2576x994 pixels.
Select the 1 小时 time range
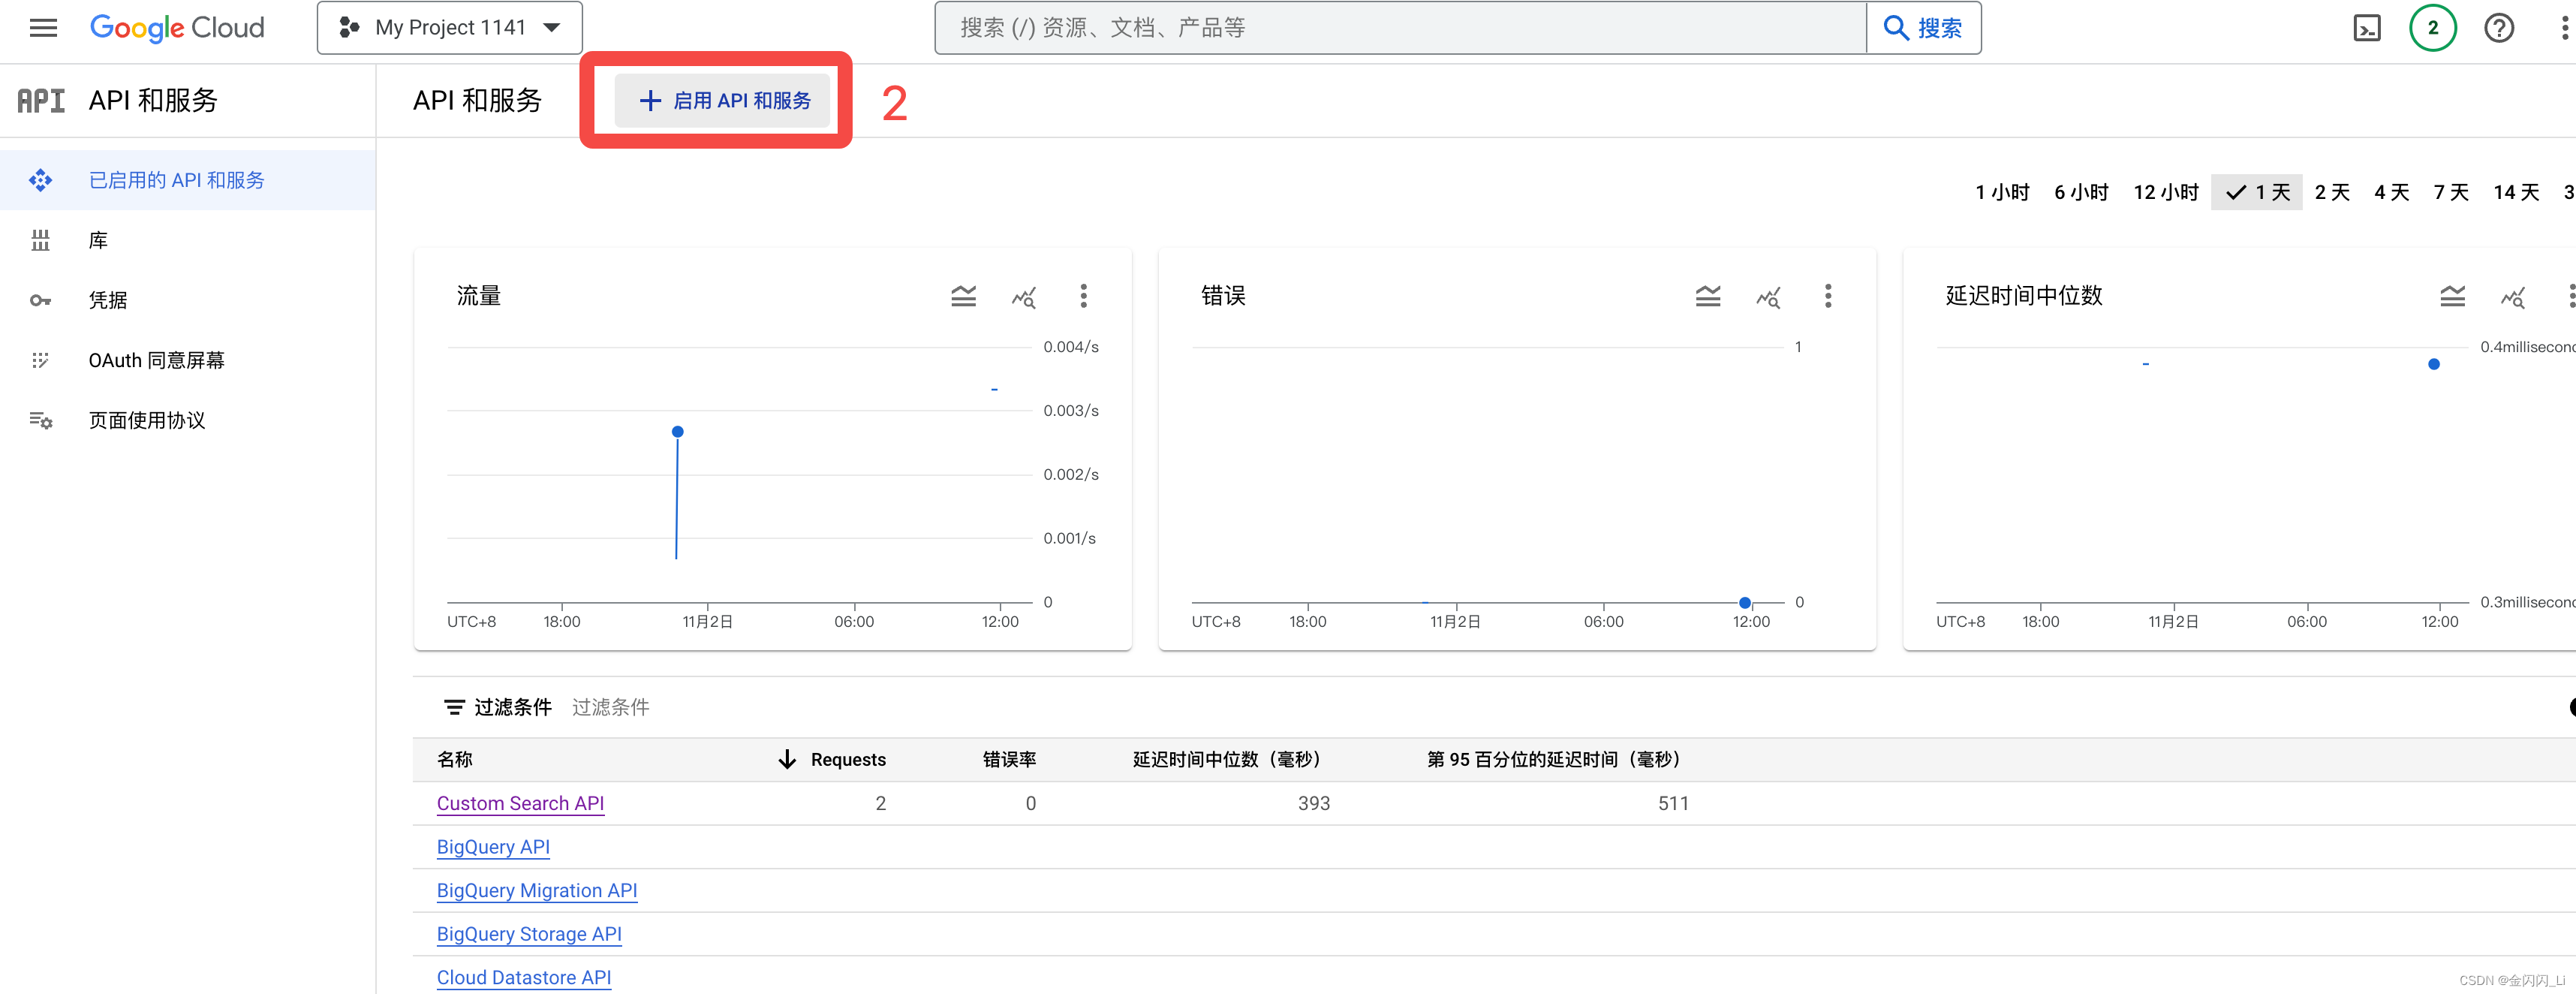click(x=2002, y=192)
